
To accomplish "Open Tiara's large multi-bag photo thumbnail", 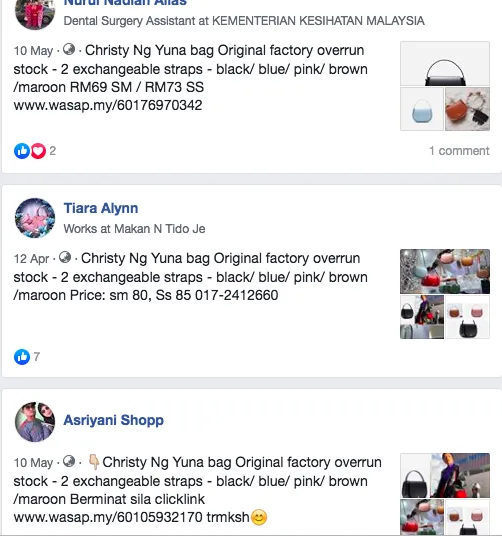I will [445, 271].
